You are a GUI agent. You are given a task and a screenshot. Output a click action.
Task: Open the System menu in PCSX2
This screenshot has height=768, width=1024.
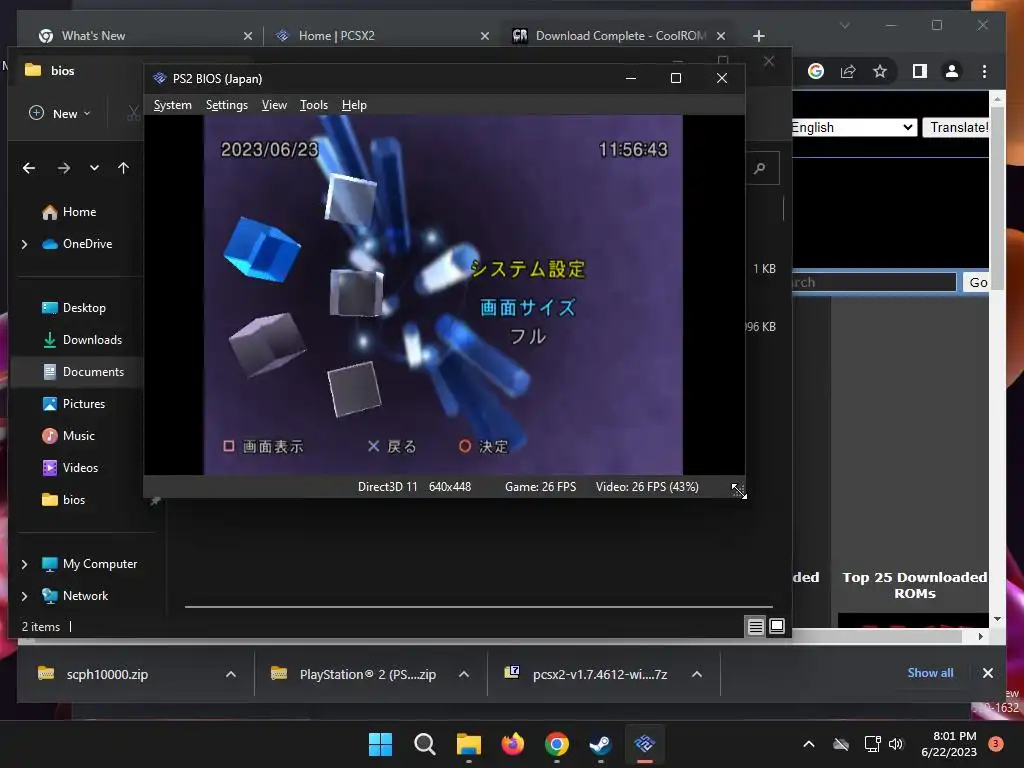click(x=172, y=105)
